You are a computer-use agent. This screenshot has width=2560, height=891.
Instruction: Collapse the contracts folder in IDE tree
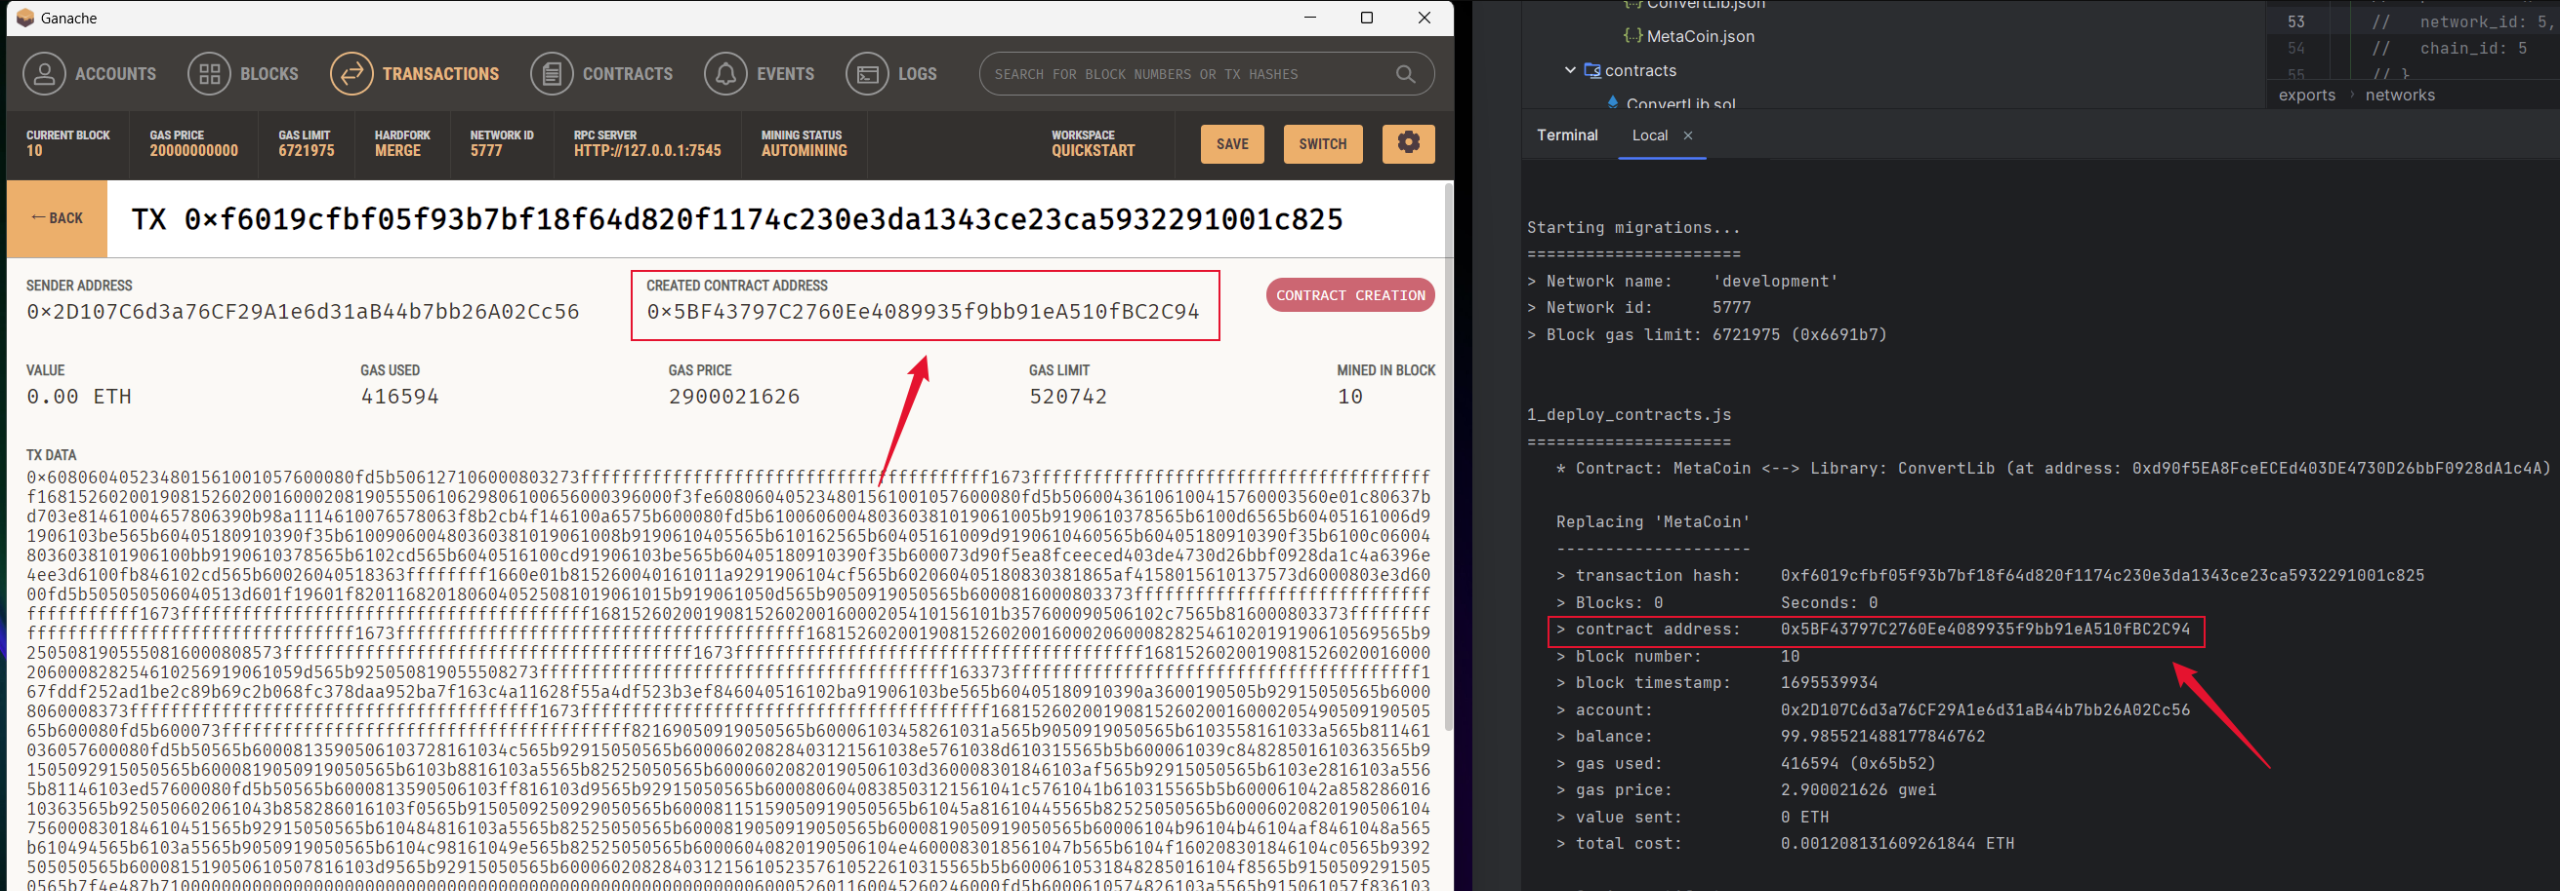pos(1570,70)
